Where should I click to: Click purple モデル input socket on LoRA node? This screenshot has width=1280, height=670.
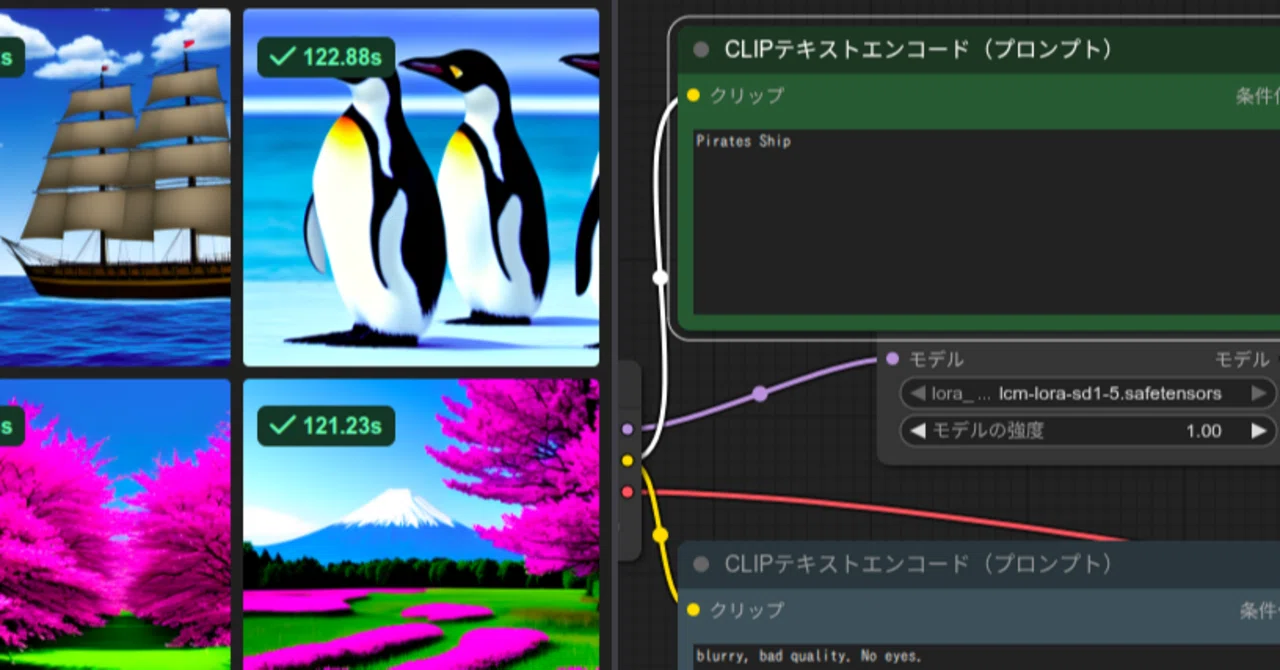coord(892,359)
